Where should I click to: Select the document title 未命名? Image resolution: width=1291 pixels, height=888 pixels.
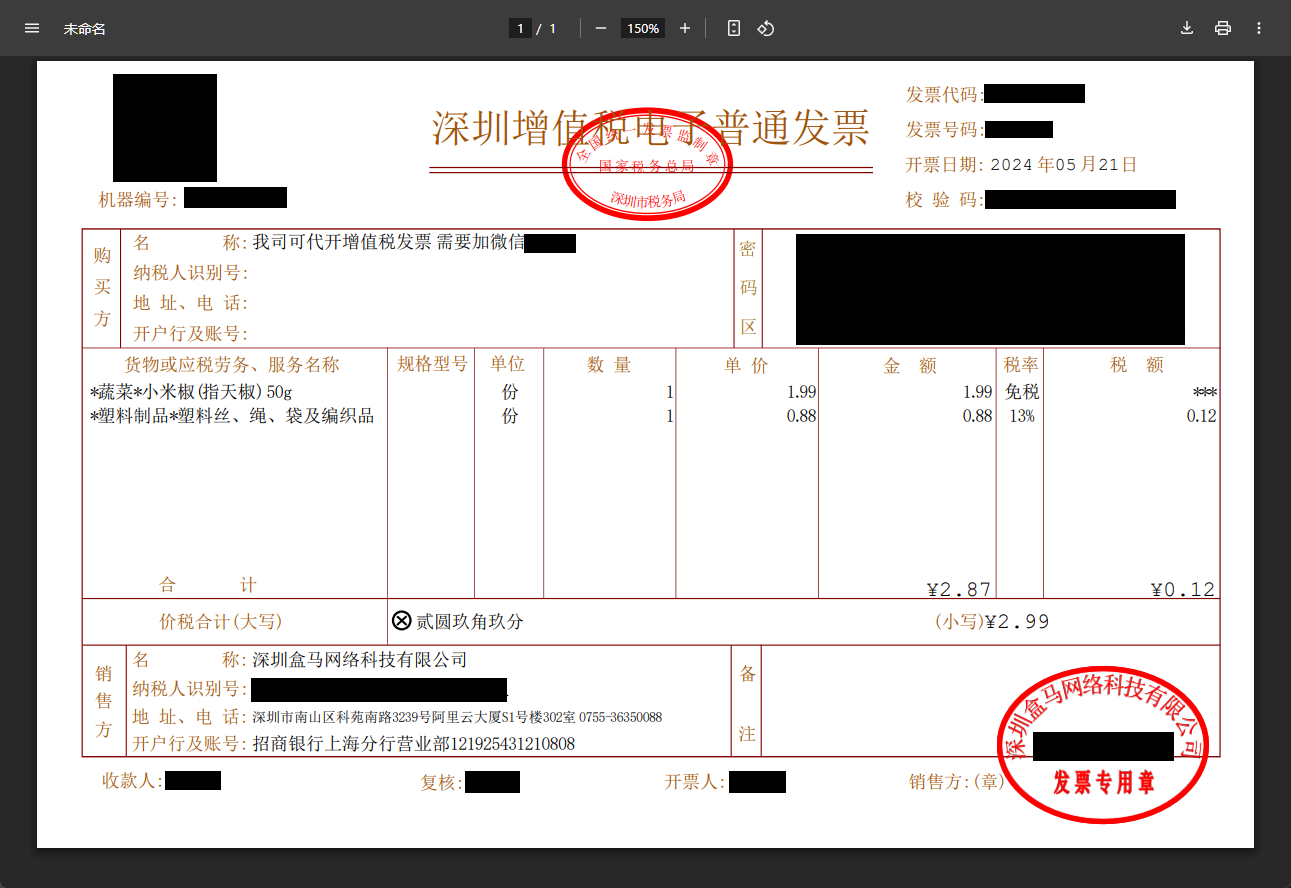(85, 29)
